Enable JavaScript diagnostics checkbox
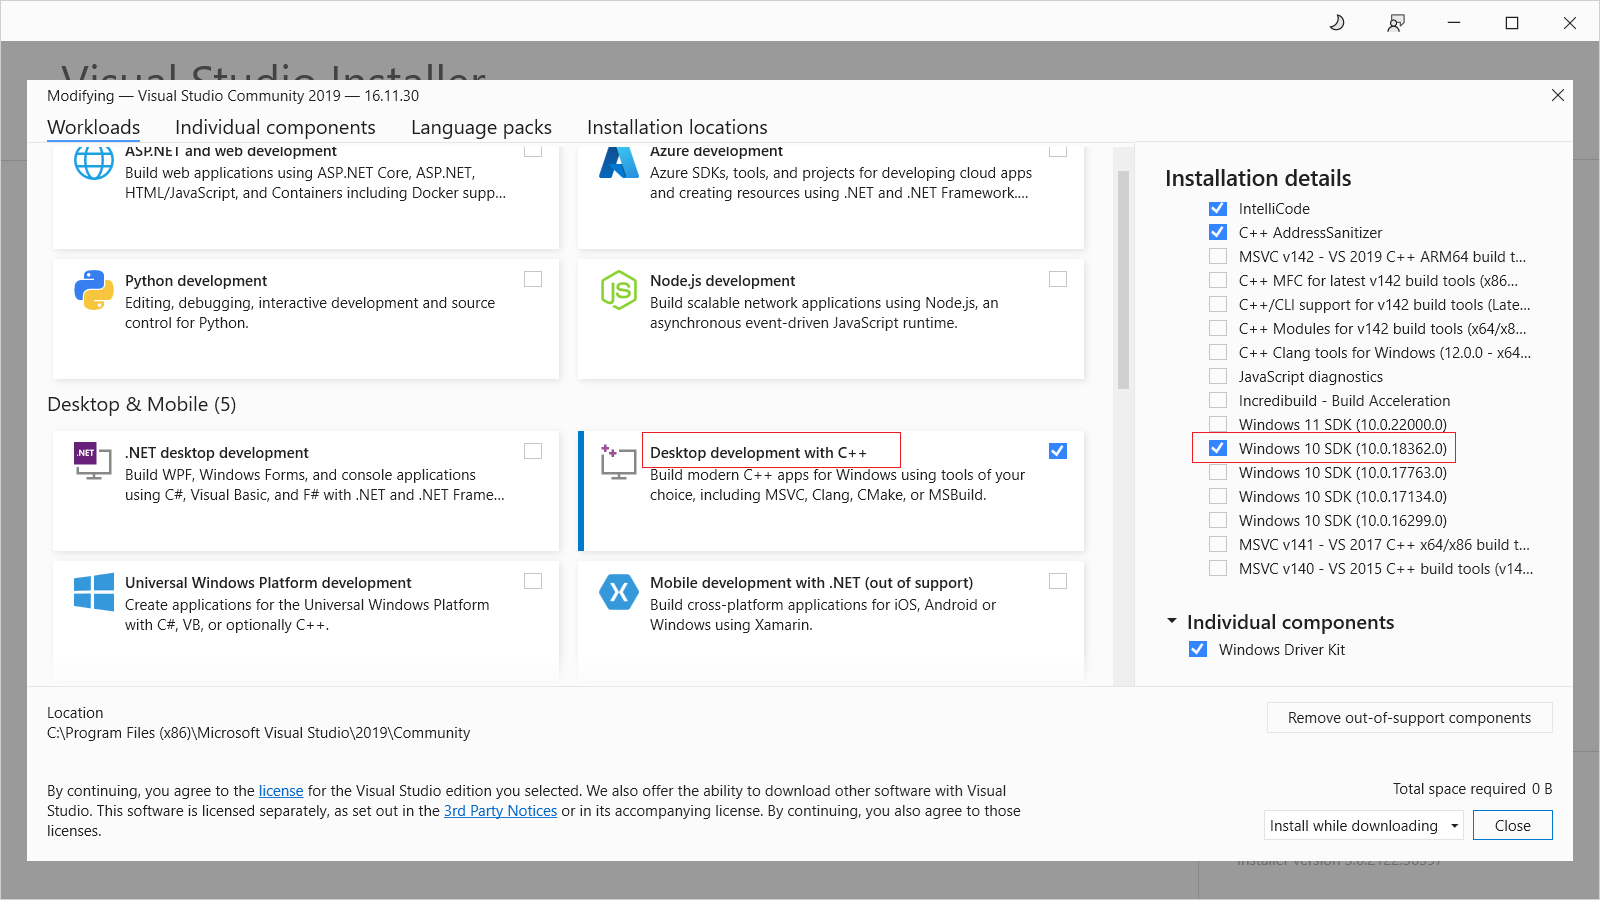 click(1218, 376)
